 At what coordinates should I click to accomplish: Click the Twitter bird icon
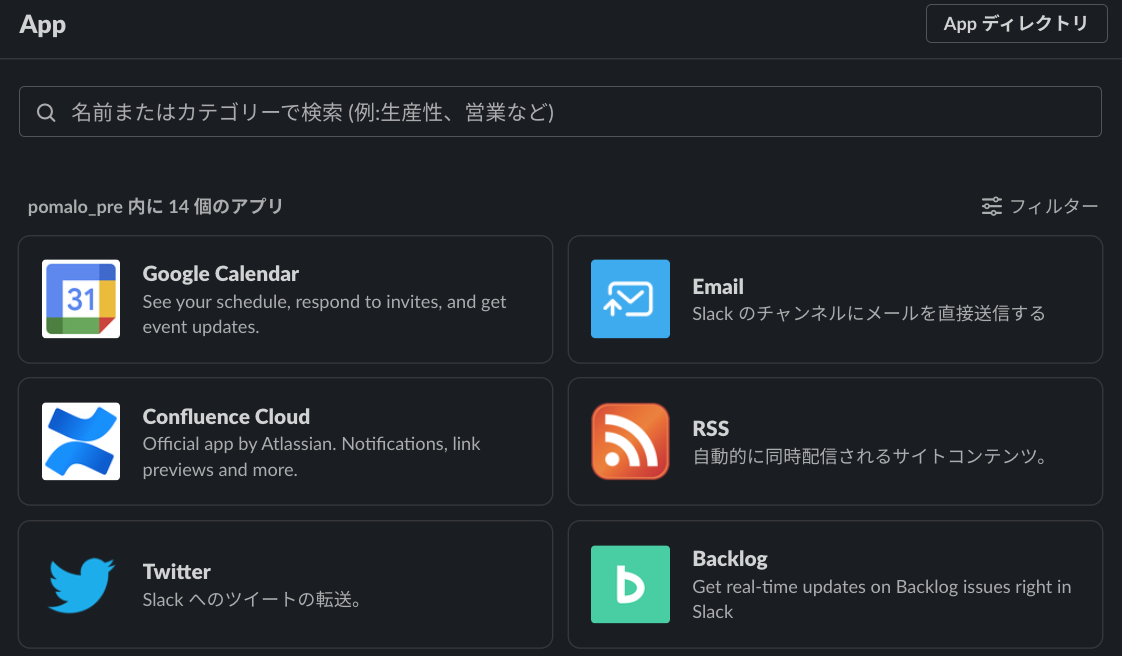81,584
